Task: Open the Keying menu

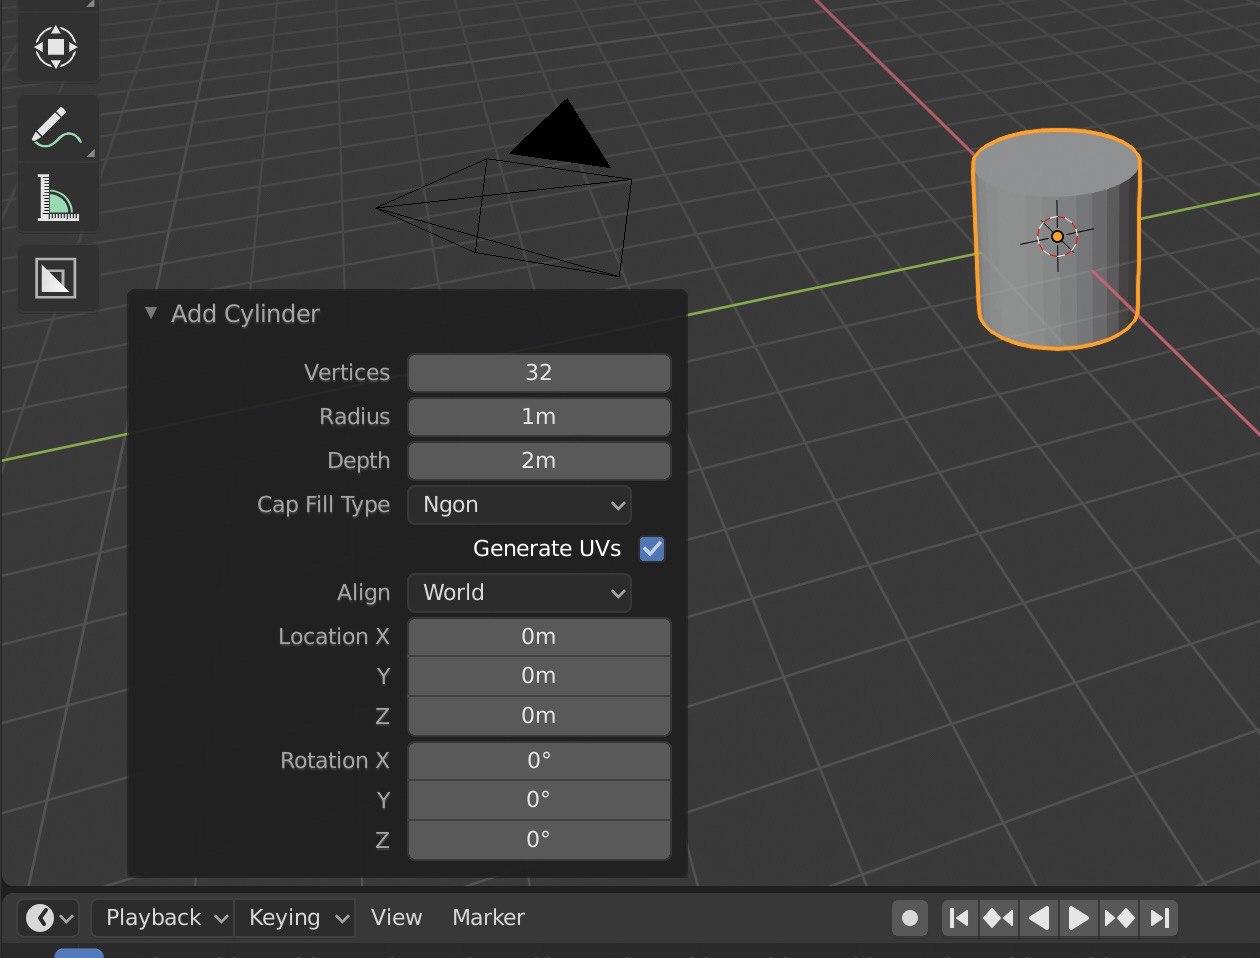Action: tap(295, 918)
